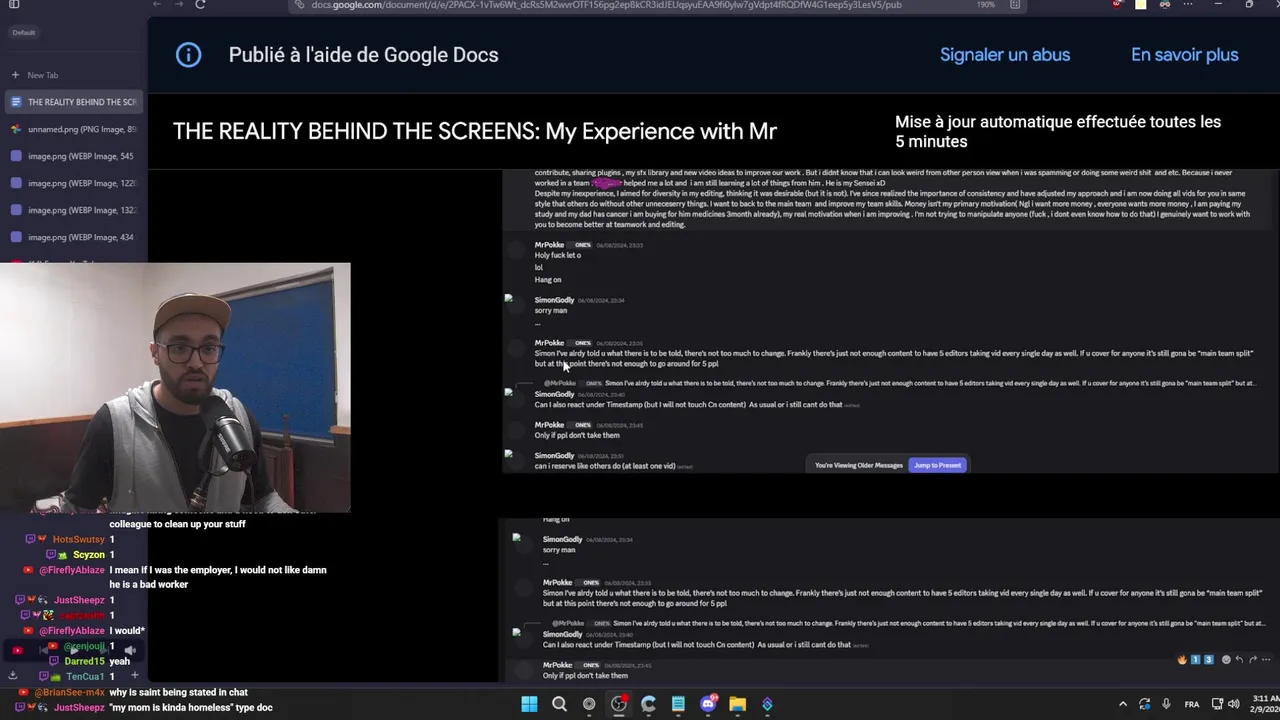1280x720 pixels.
Task: Switch to image.png WEBP Image 545 tab
Action: (72, 156)
